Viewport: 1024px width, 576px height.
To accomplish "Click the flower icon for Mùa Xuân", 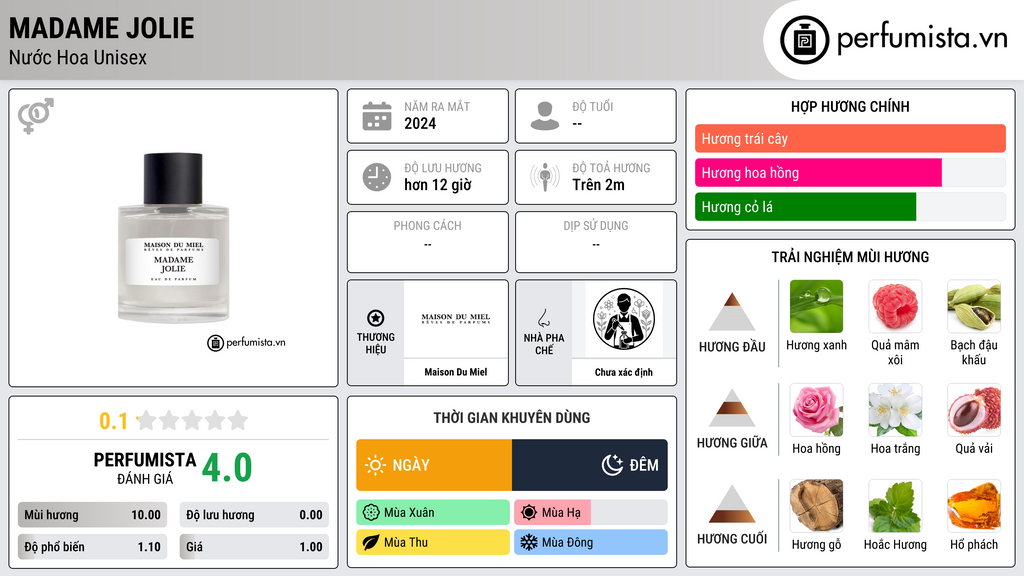I will [371, 513].
